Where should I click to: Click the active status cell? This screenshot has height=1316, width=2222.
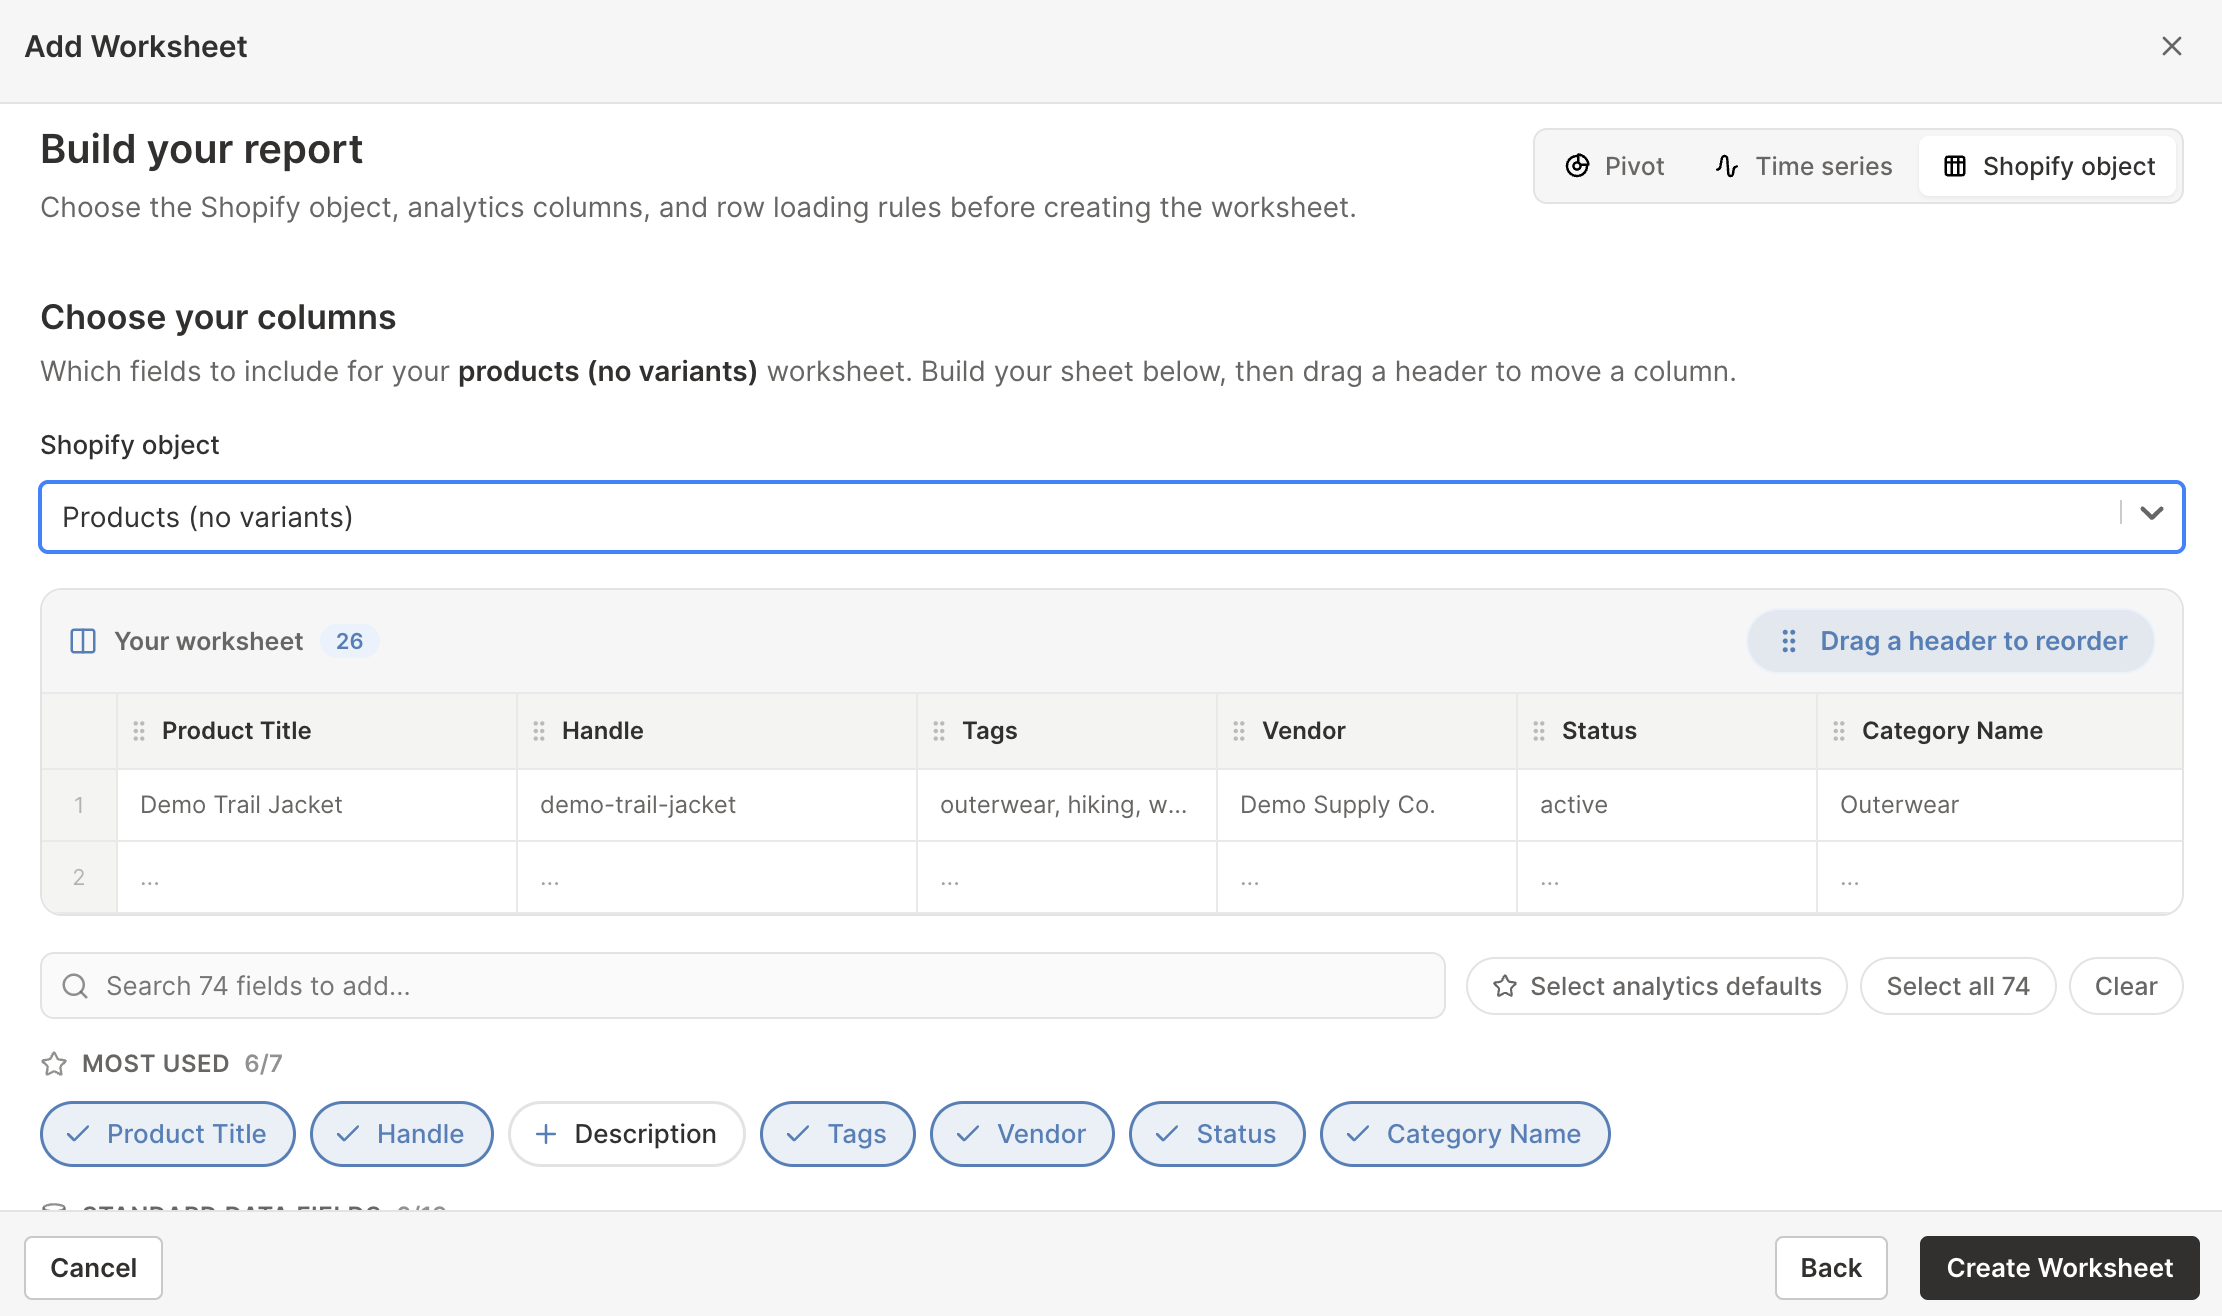point(1667,805)
